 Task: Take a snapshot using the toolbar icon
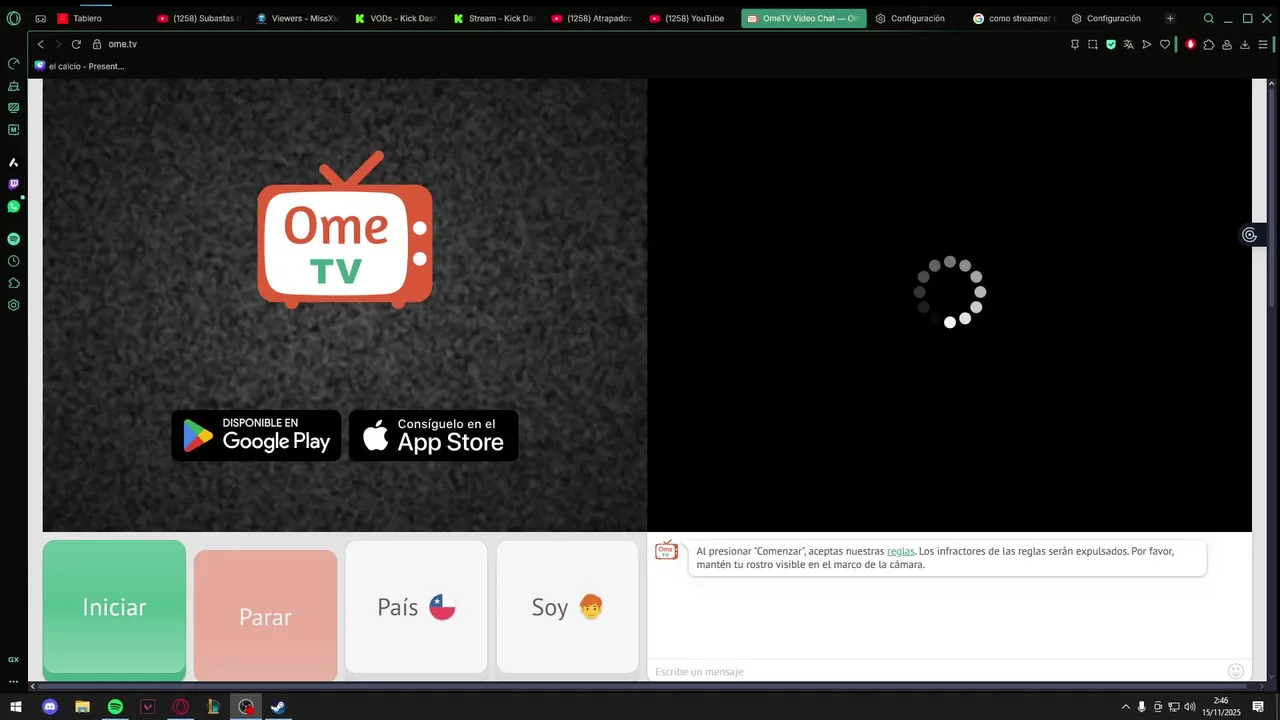pos(1093,44)
